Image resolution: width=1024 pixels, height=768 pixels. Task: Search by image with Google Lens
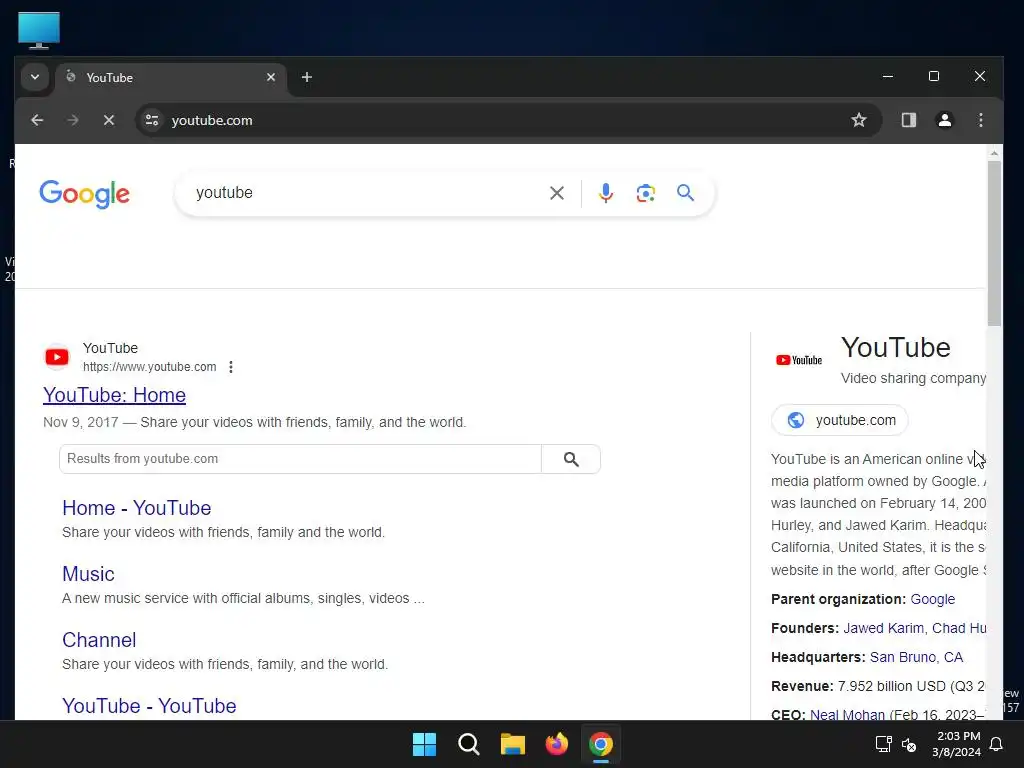pyautogui.click(x=645, y=193)
